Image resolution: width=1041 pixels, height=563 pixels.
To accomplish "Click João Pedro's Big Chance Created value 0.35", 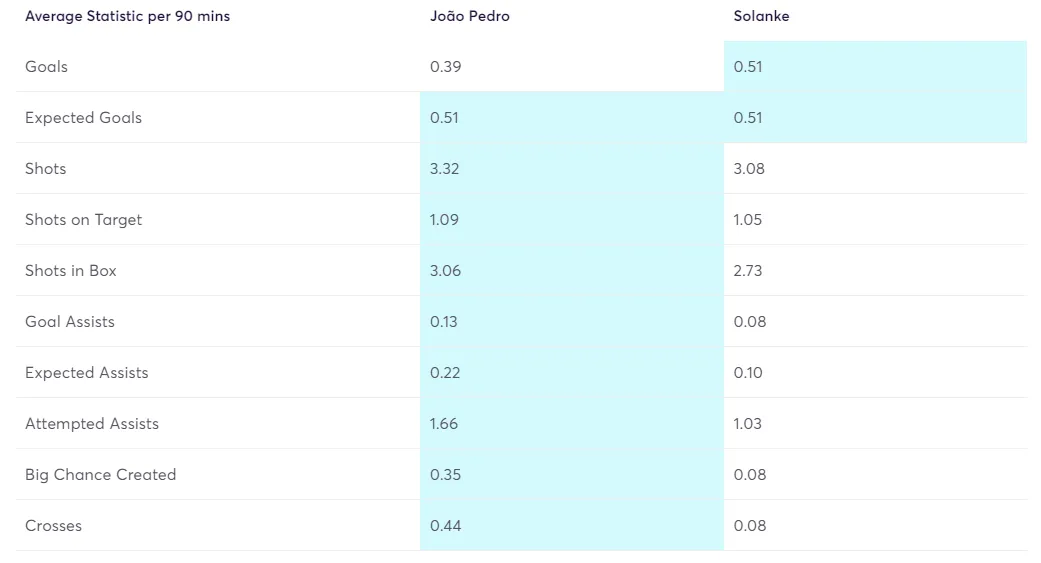I will [445, 475].
